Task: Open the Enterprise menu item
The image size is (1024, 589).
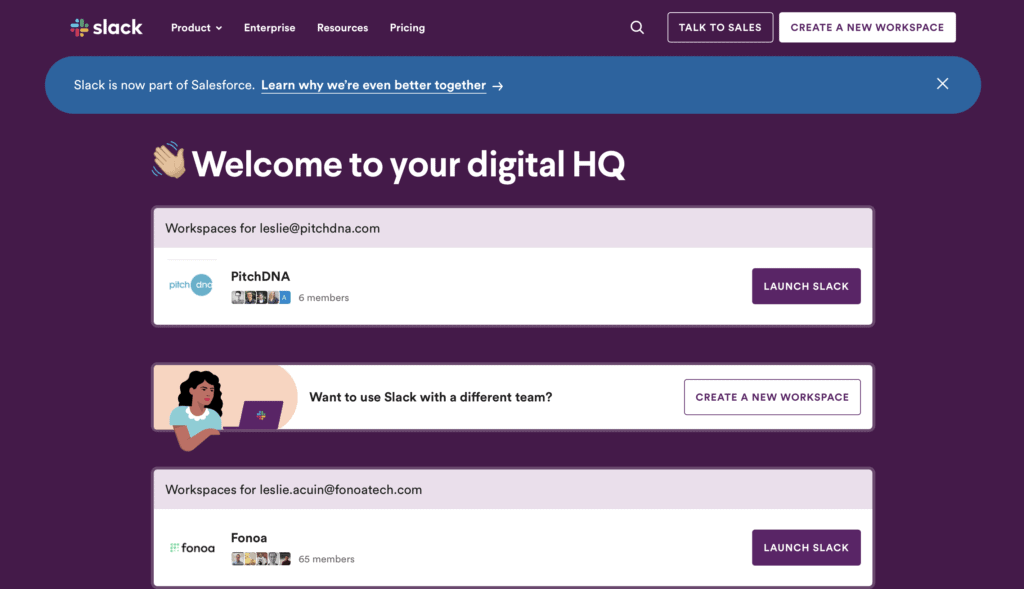Action: coord(270,27)
